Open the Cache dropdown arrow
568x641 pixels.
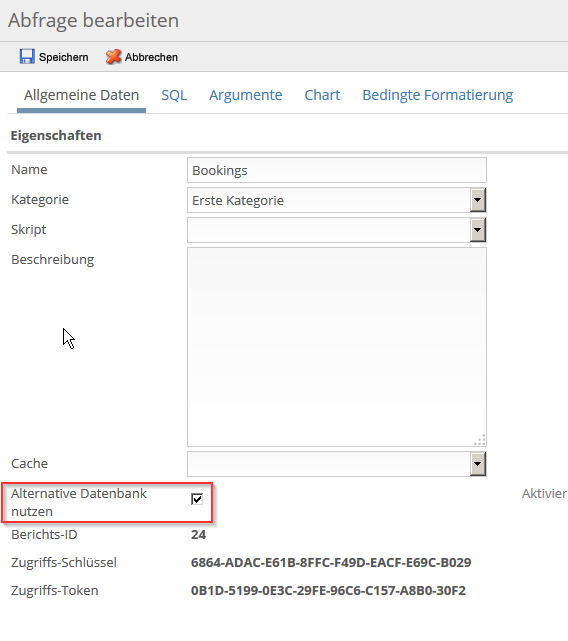478,464
